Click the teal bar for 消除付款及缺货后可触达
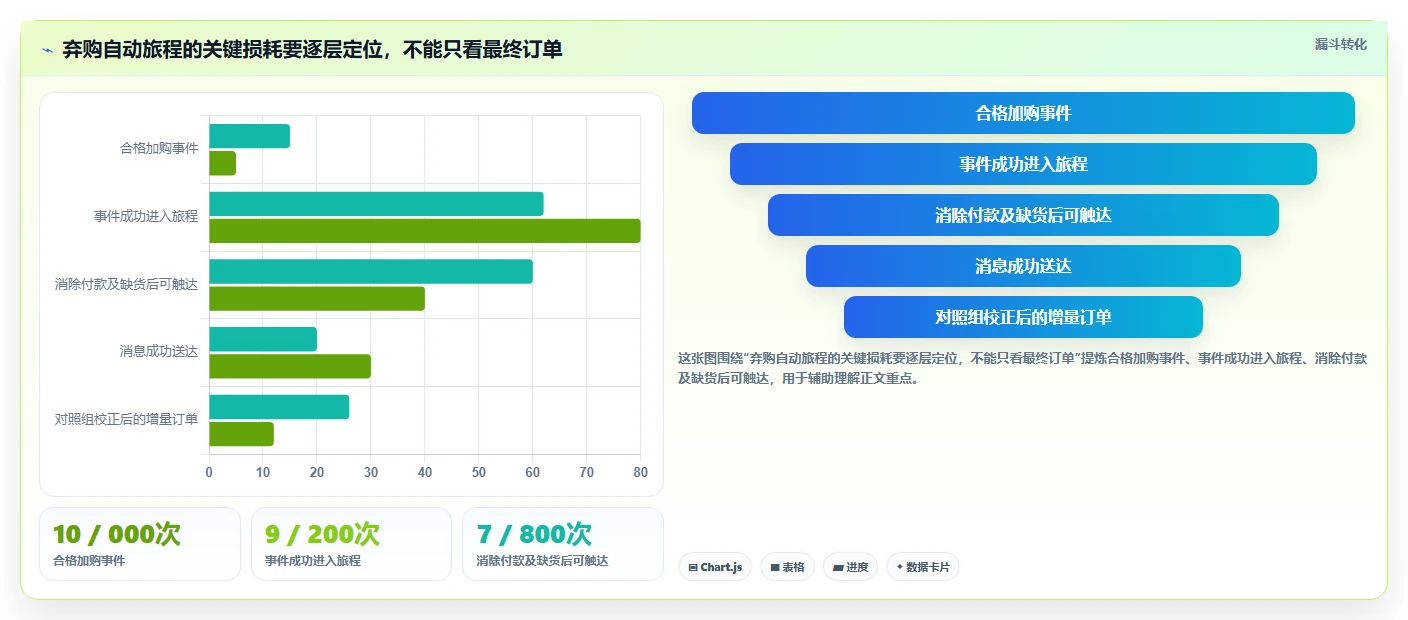The width and height of the screenshot is (1408, 620). point(371,271)
